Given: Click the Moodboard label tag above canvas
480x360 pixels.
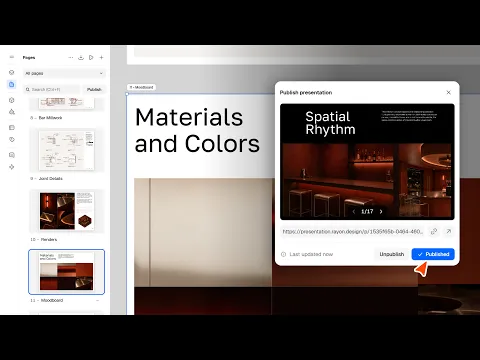Looking at the screenshot, I should pos(141,87).
